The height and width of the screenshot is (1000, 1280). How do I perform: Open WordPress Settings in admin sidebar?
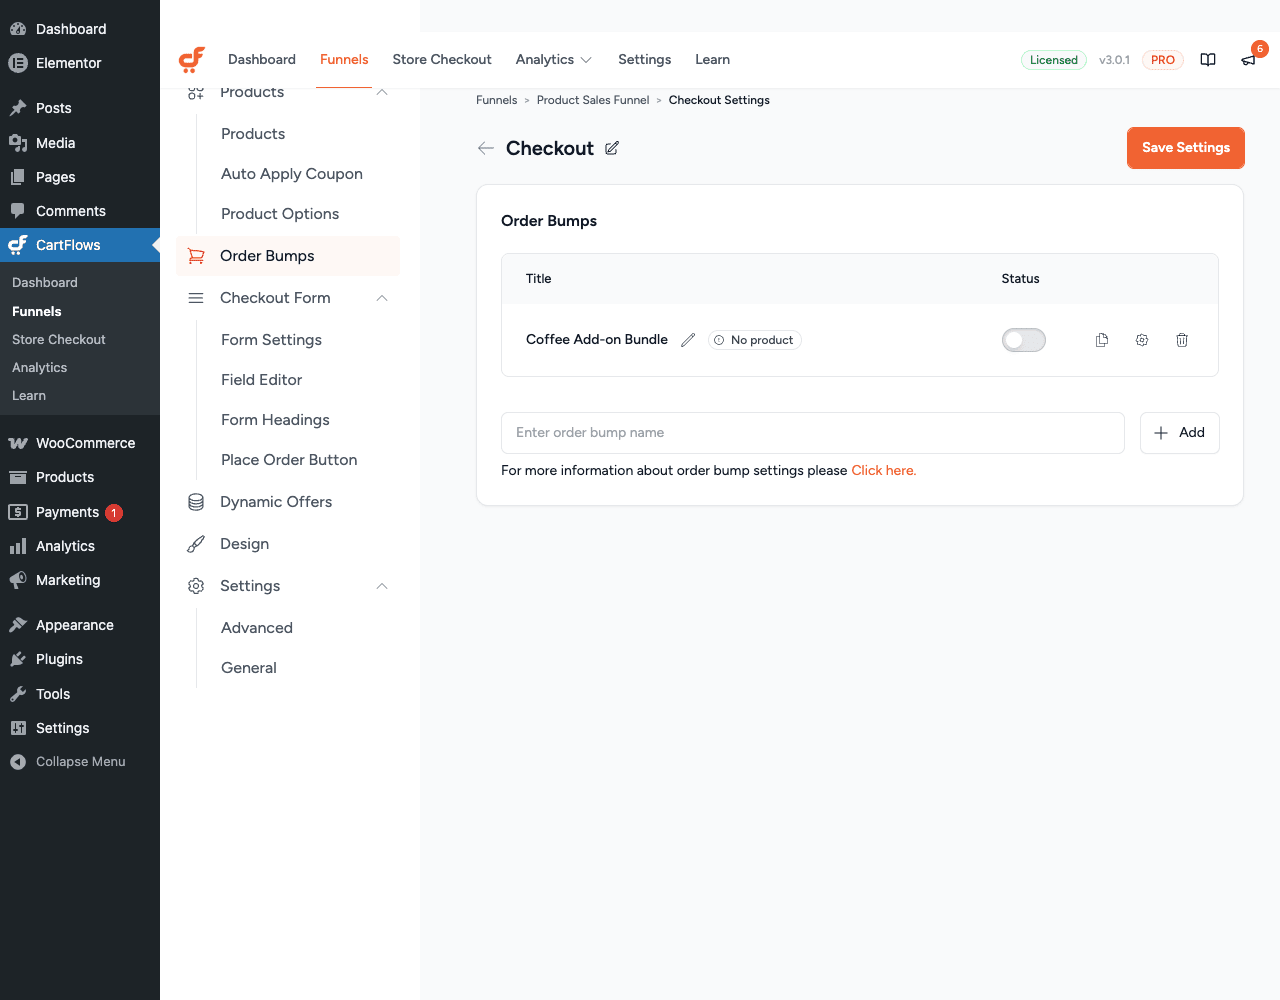80,728
